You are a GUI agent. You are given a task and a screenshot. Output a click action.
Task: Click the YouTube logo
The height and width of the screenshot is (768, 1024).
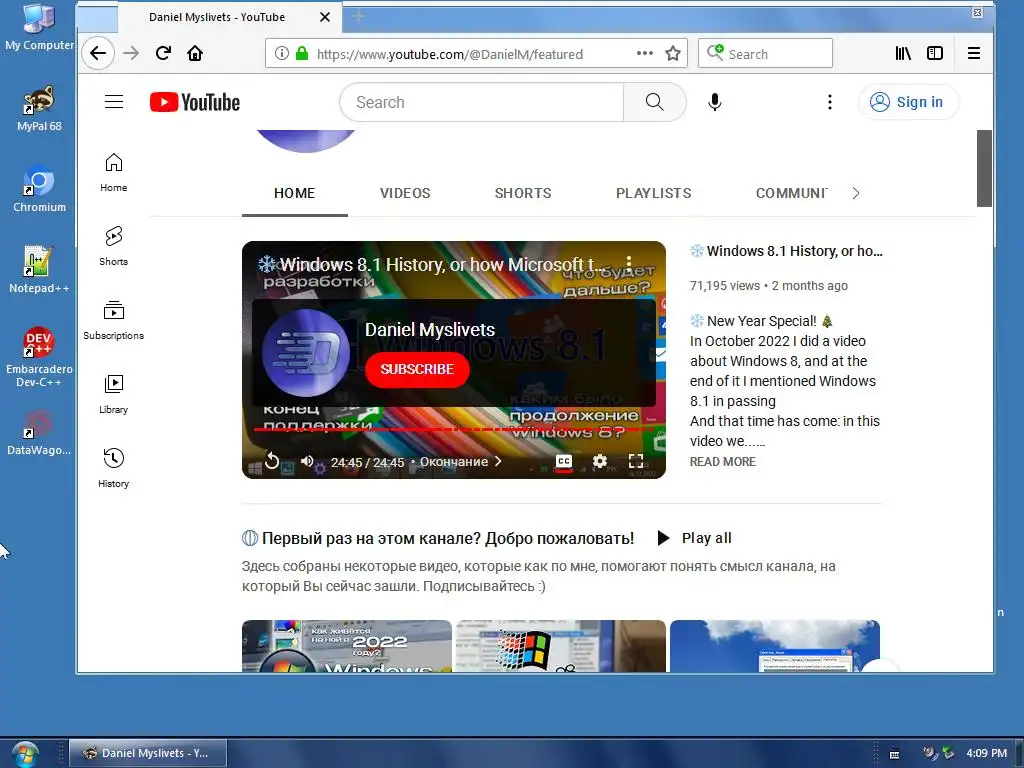pyautogui.click(x=195, y=103)
